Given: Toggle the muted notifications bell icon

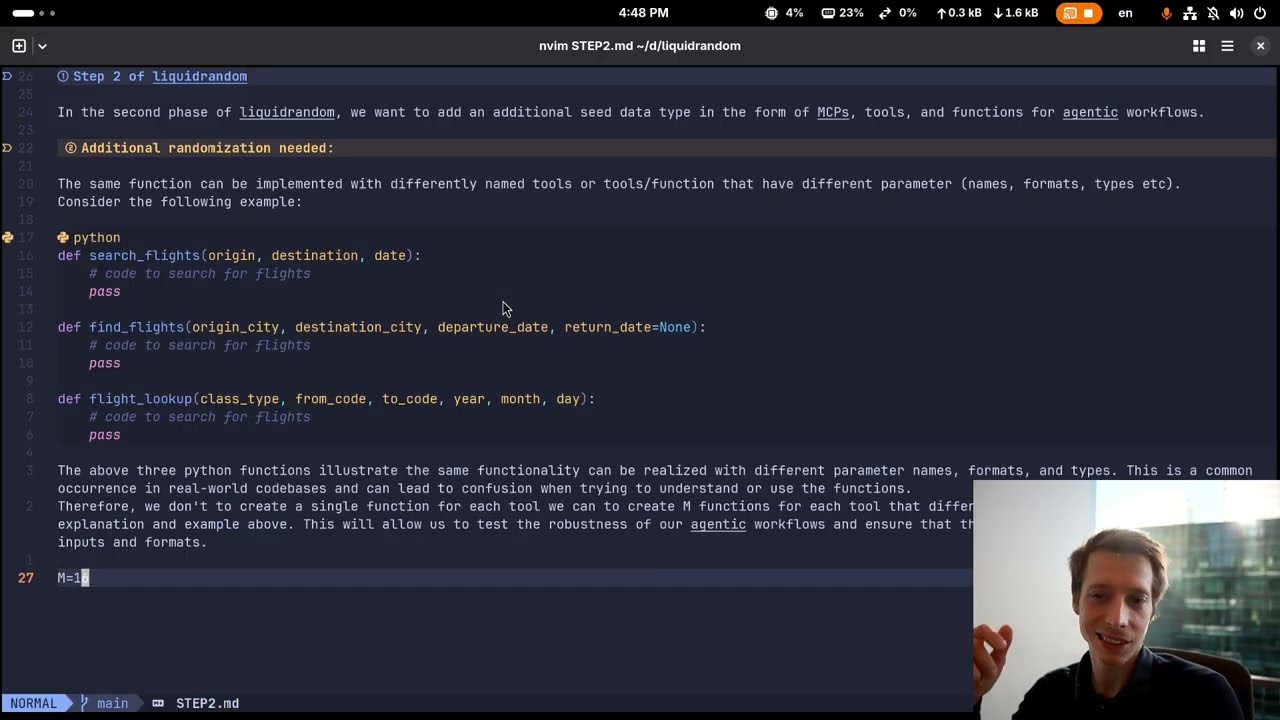Looking at the screenshot, I should (x=1213, y=13).
